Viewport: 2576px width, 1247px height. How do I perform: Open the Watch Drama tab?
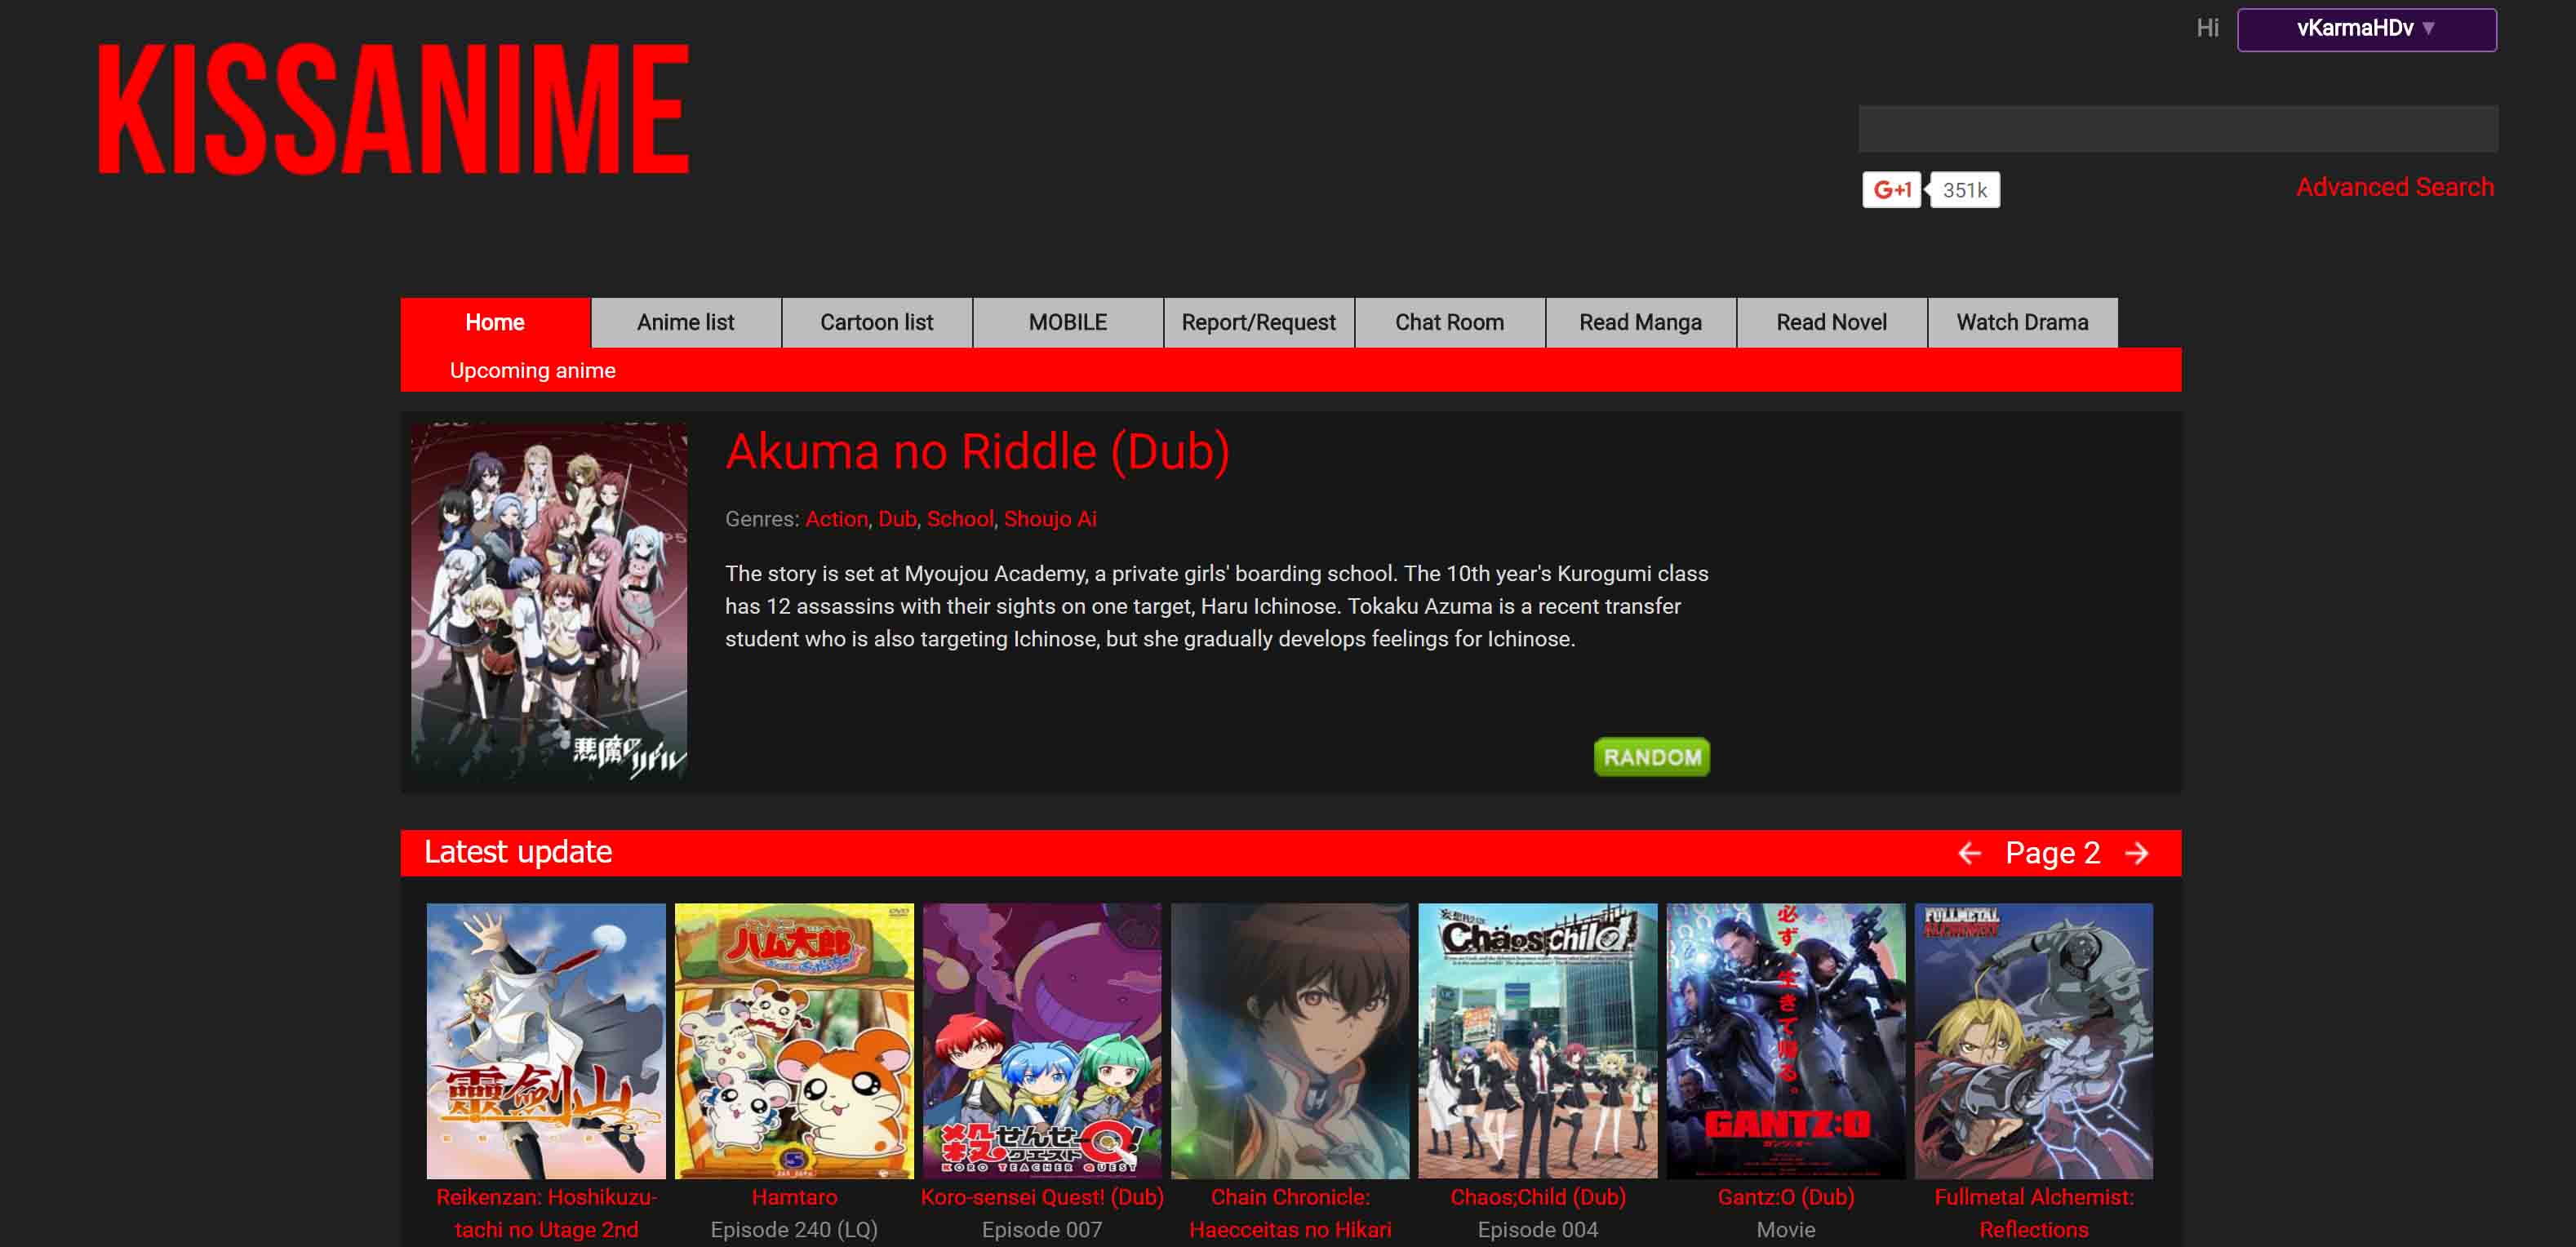tap(2023, 322)
